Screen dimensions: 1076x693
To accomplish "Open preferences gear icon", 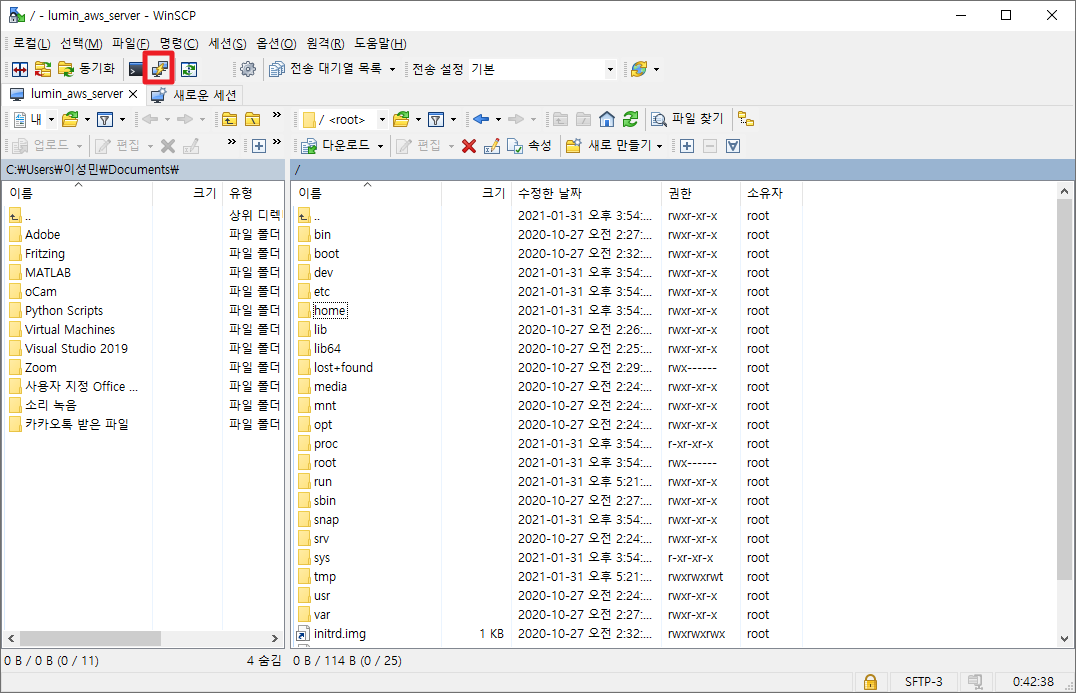I will tap(248, 69).
